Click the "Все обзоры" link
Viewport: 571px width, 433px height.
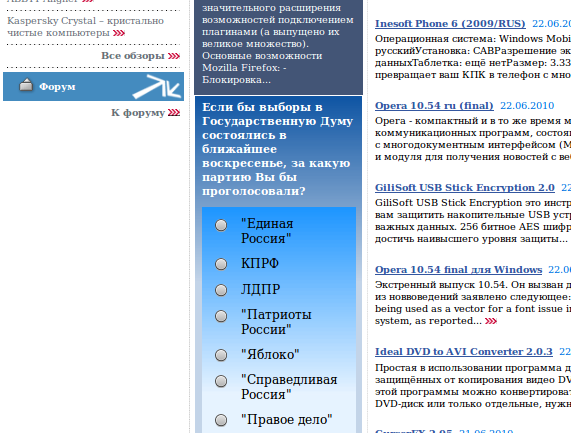tap(133, 56)
